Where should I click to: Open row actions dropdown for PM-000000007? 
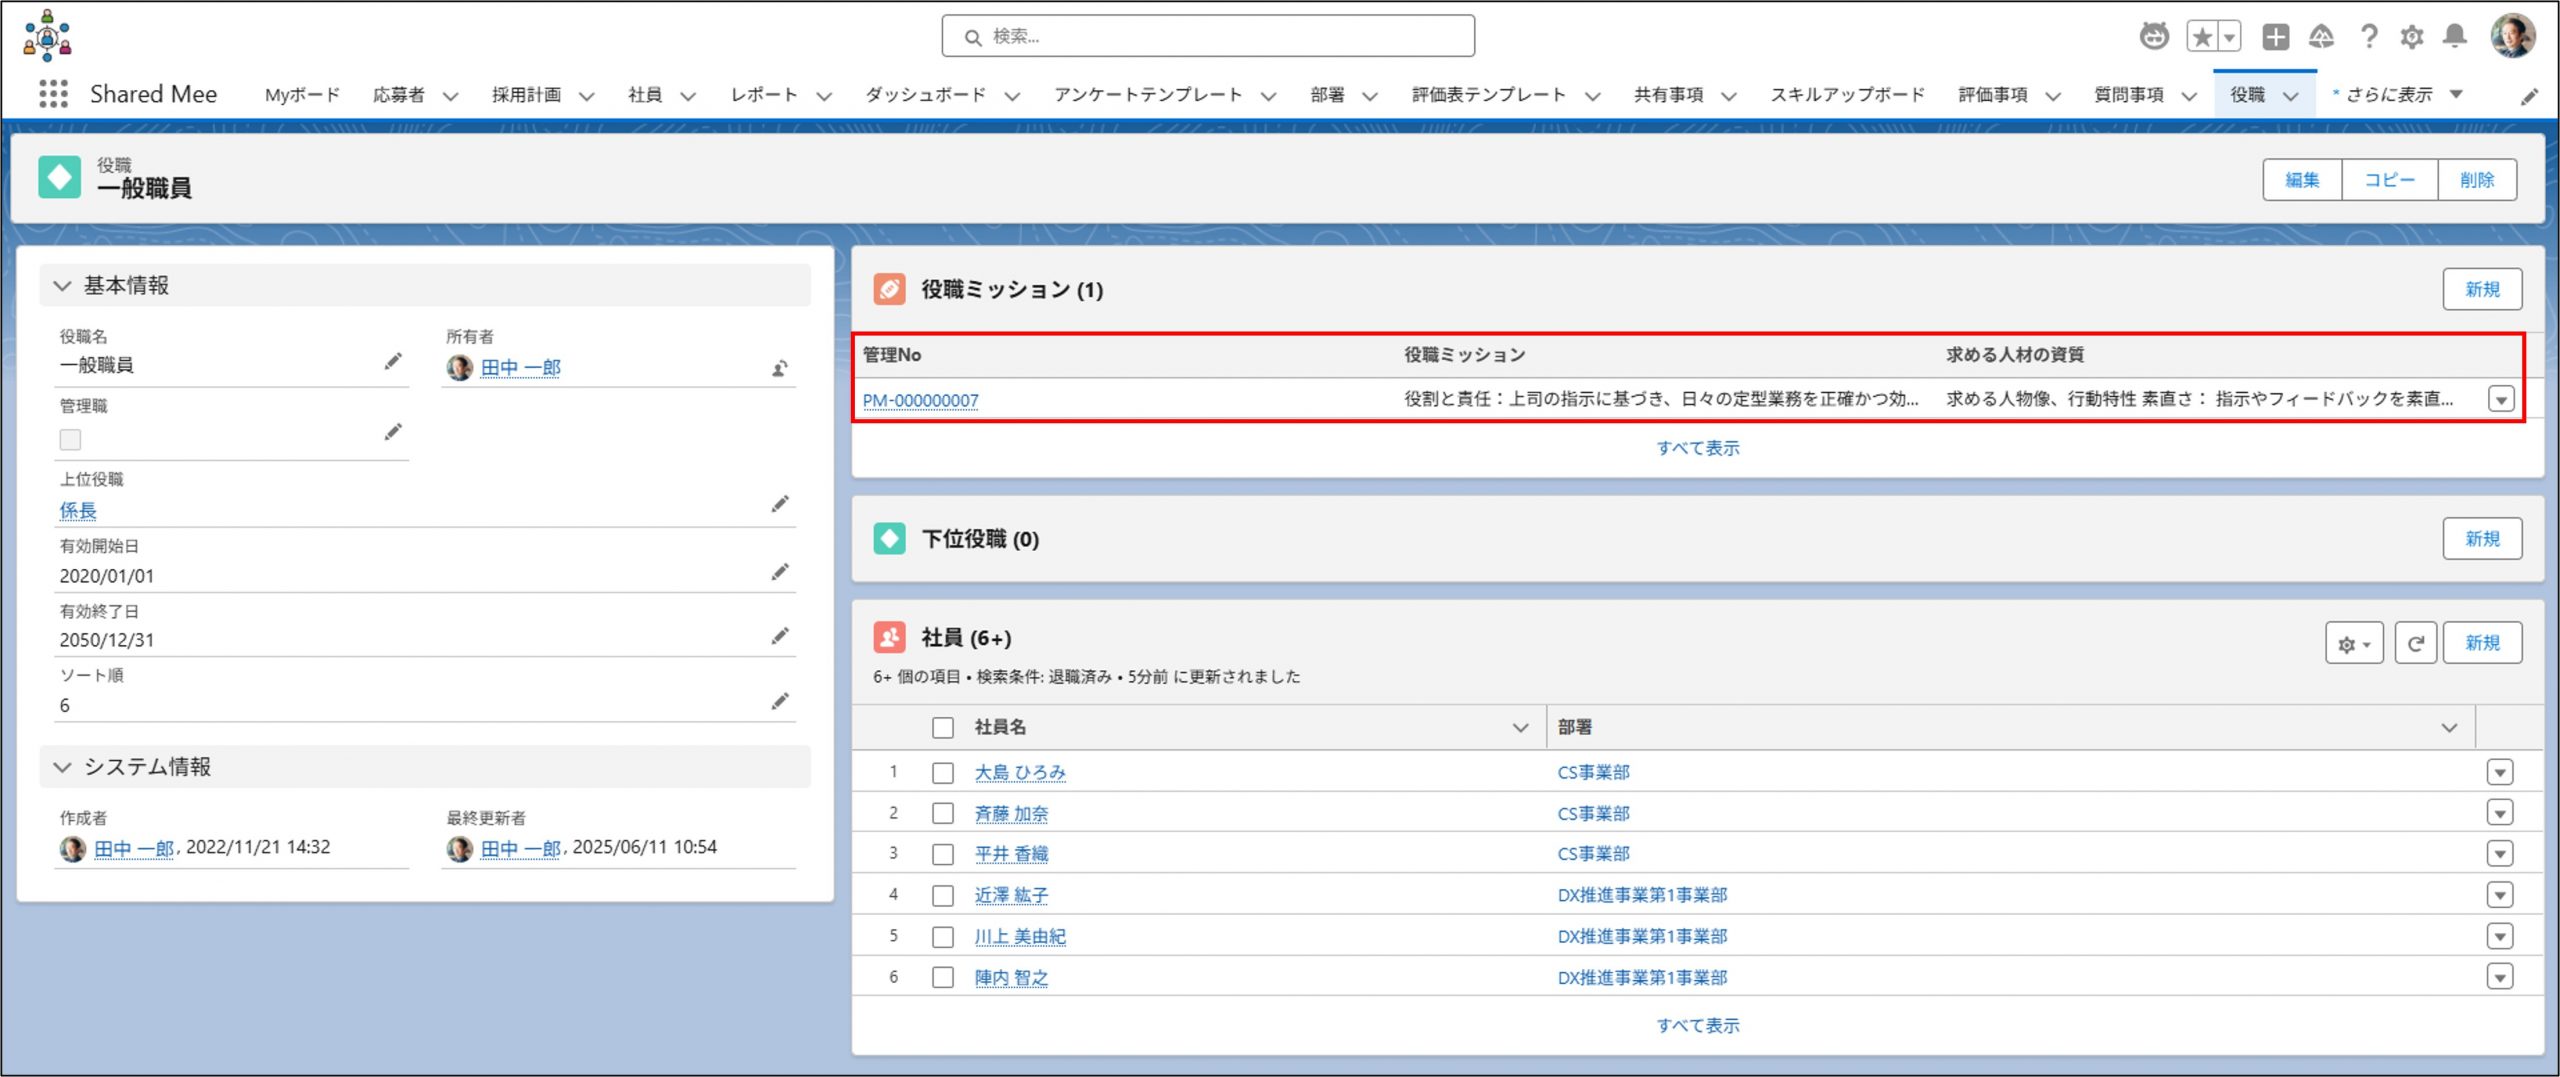(2500, 399)
